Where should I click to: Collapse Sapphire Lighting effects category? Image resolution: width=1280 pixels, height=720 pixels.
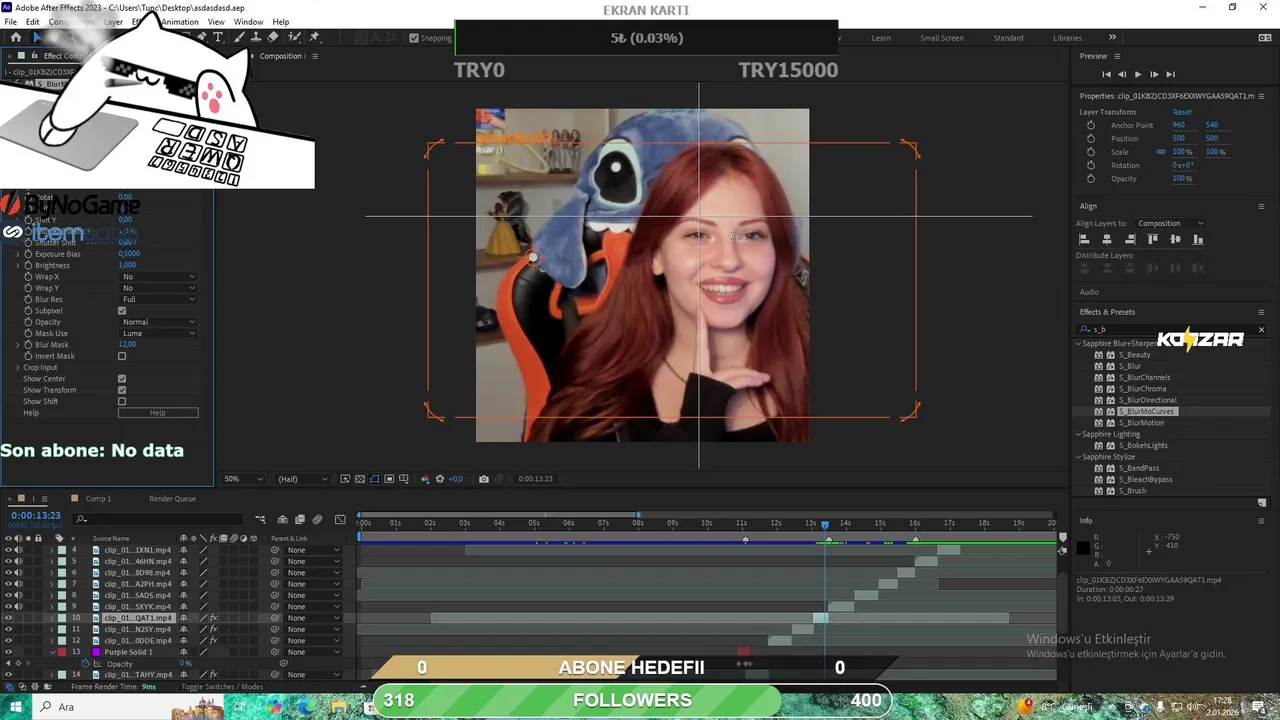[1079, 435]
